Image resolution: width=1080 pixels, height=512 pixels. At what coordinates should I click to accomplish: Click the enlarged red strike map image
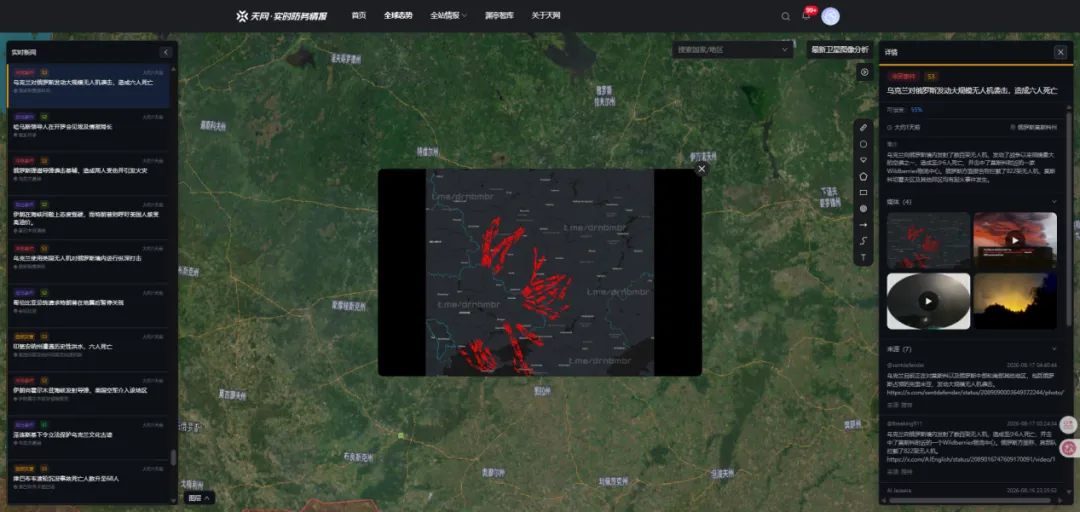click(x=539, y=272)
